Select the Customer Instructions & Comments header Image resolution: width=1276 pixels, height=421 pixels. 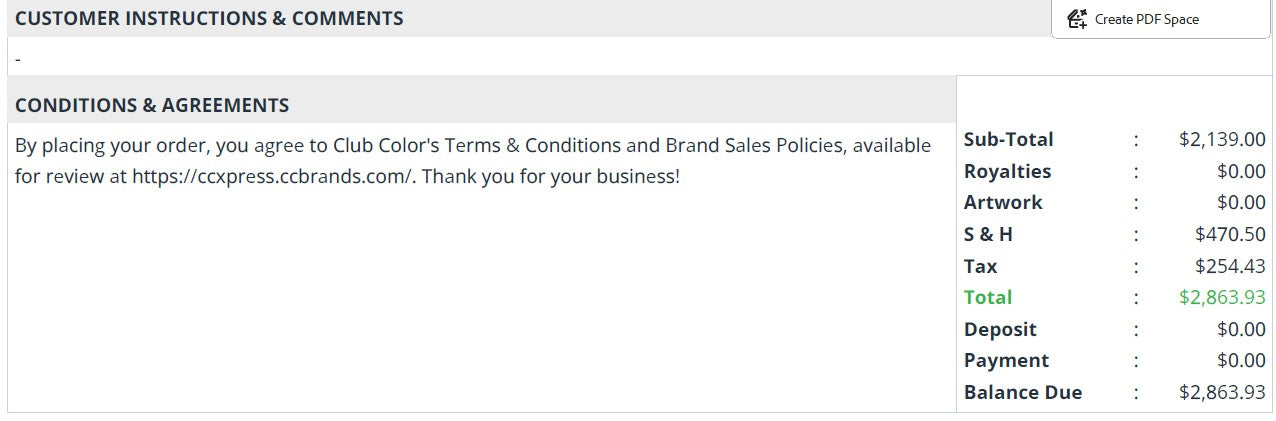(209, 18)
